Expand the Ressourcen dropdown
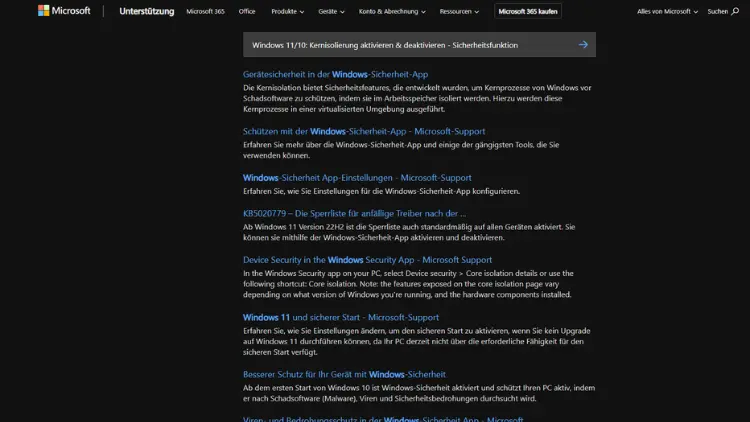 coord(459,11)
